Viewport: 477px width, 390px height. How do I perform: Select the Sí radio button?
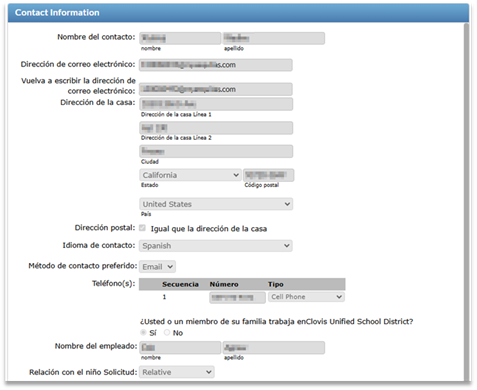tap(143, 332)
